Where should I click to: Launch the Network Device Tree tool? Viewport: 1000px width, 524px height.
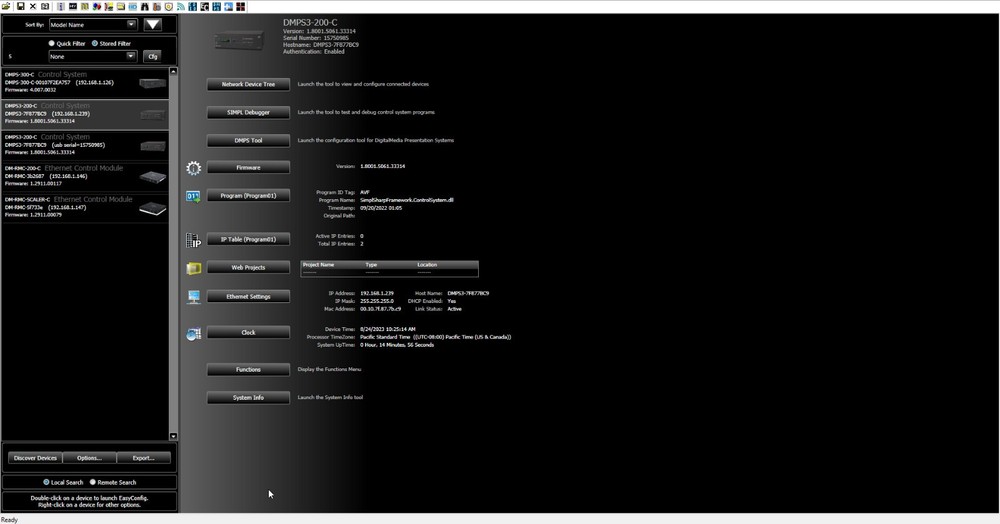(x=248, y=84)
